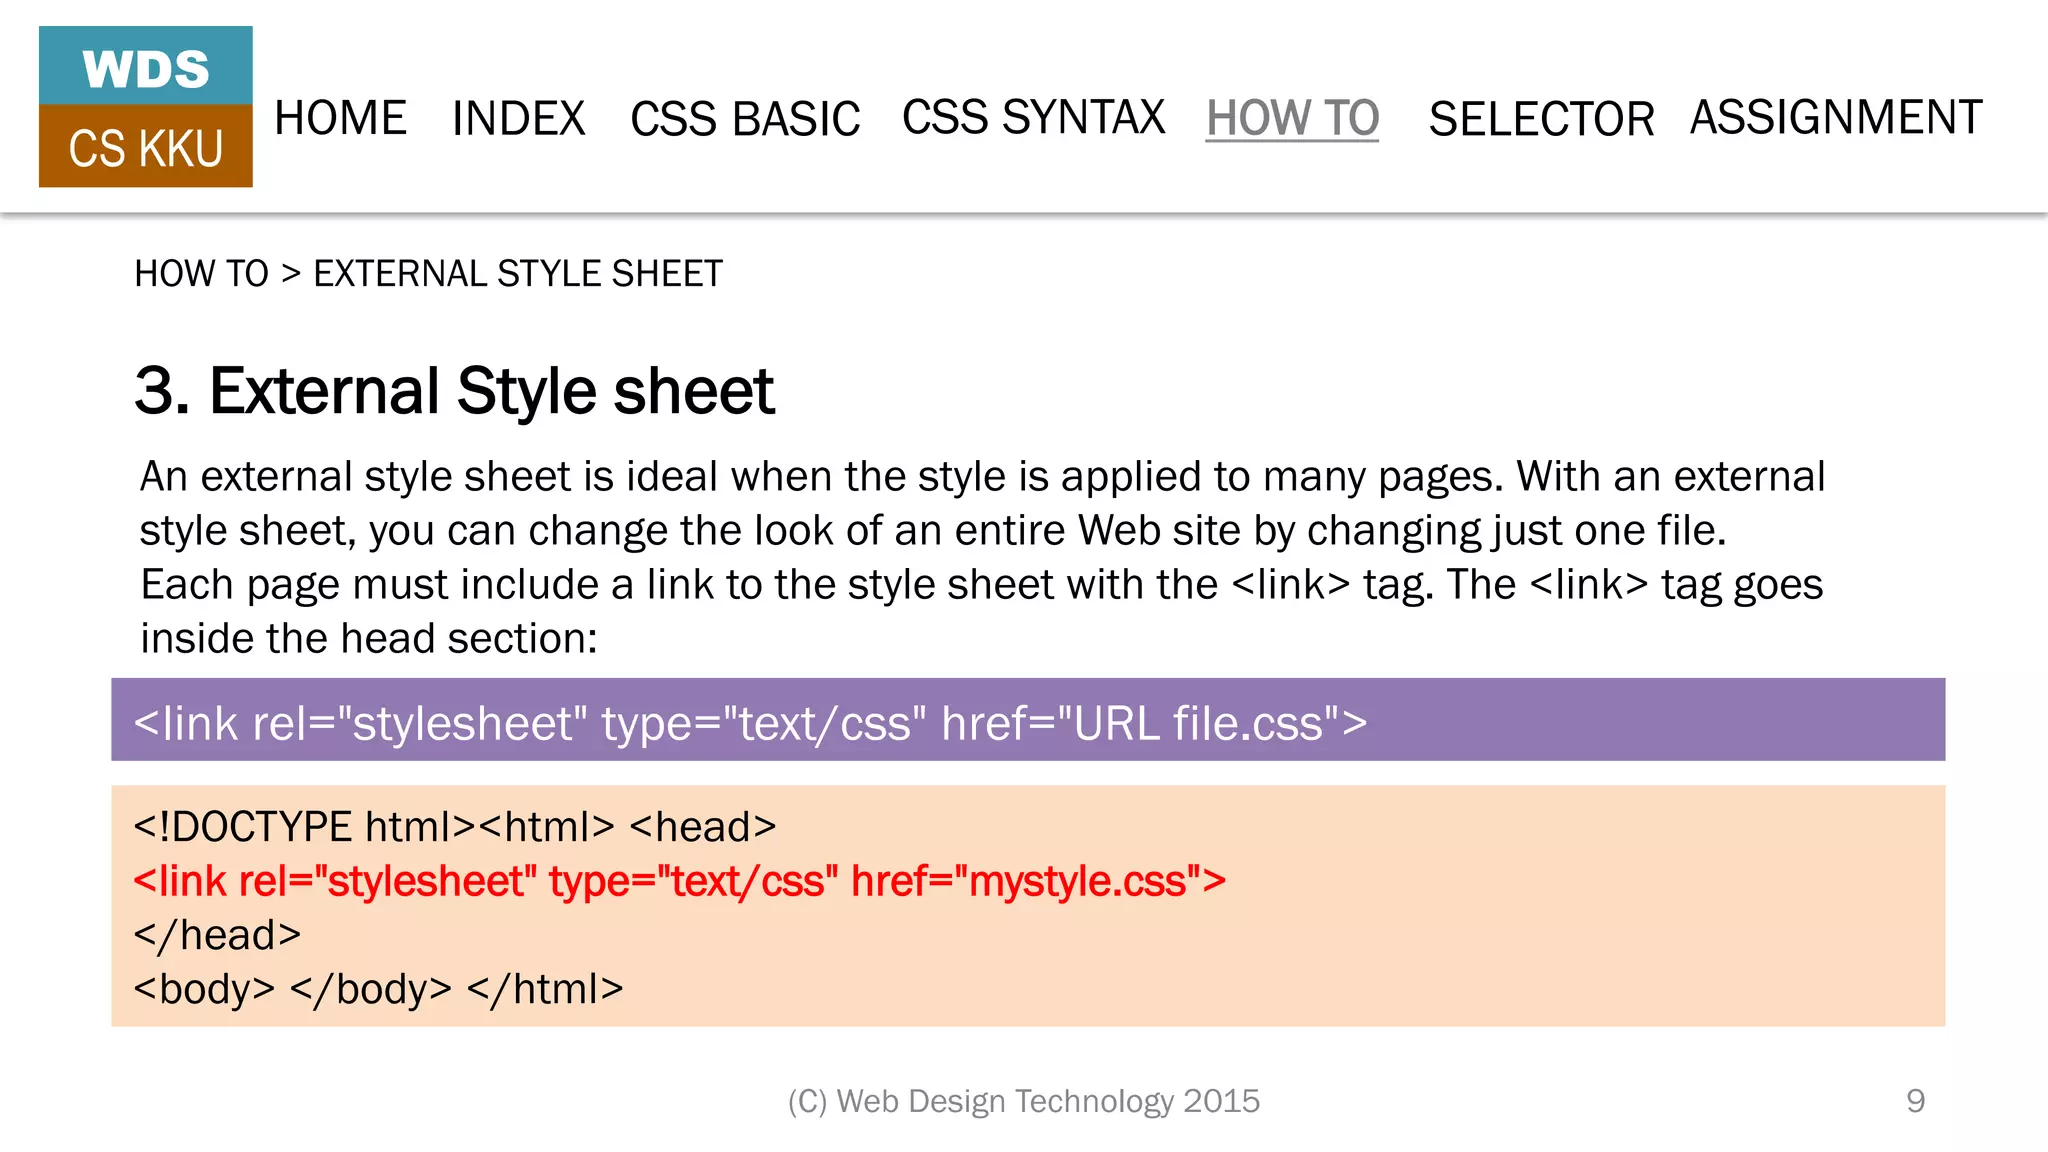Select CSS BASIC in the navigation bar

click(x=745, y=118)
